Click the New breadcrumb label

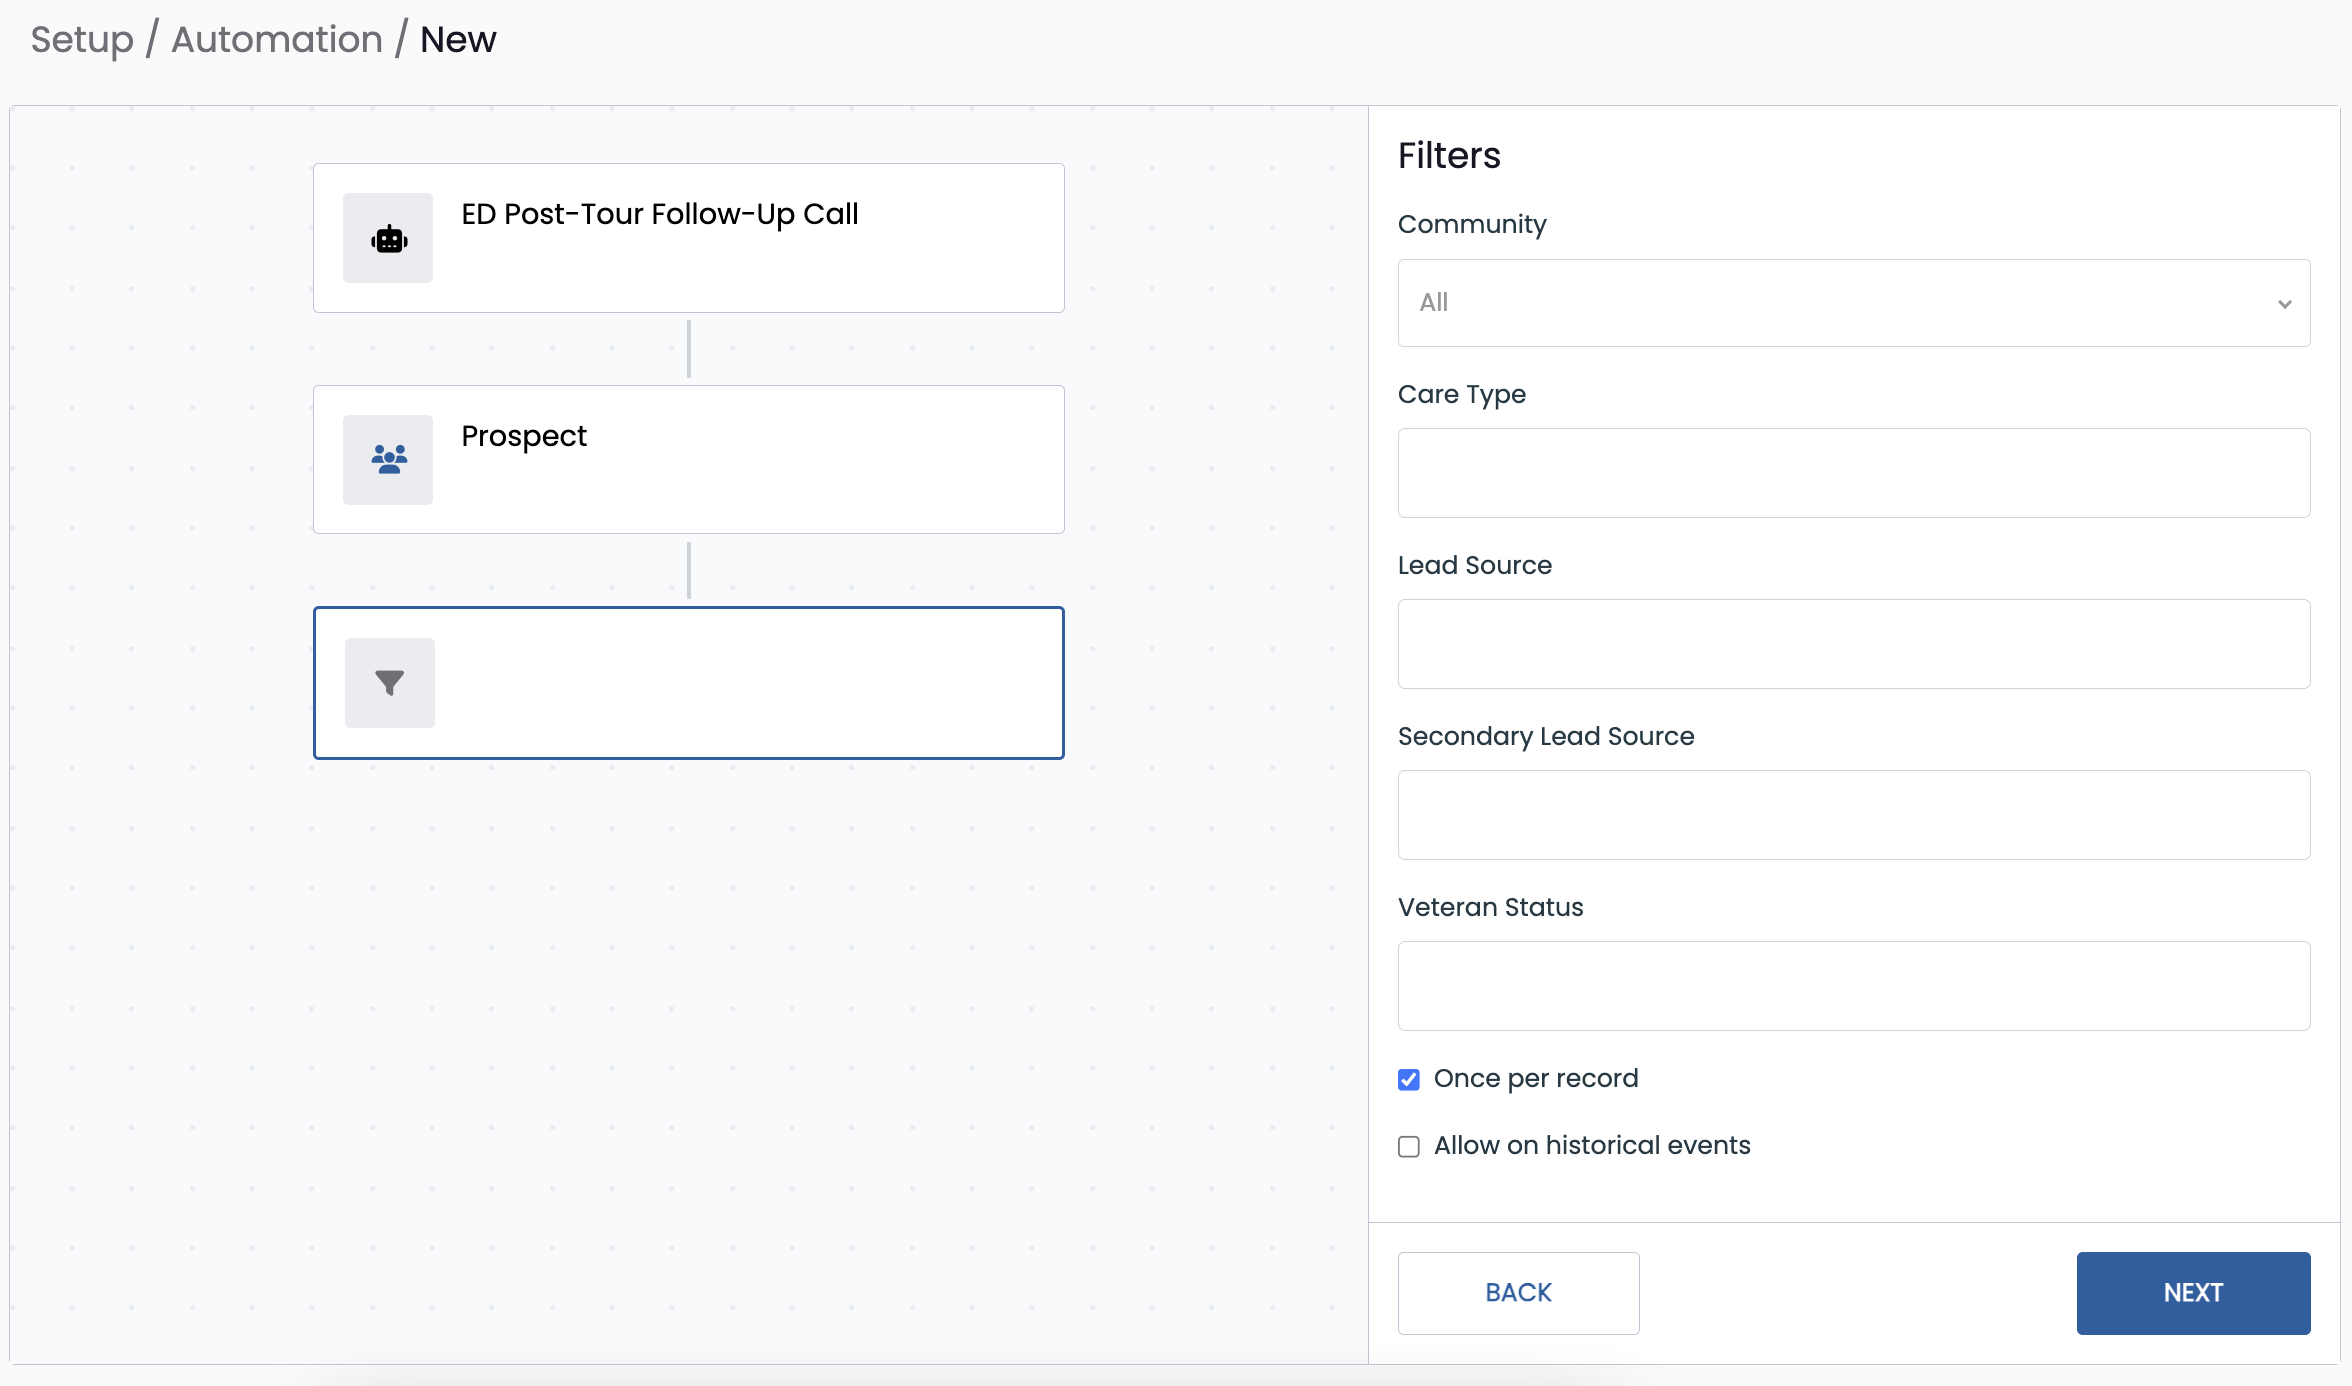click(x=458, y=39)
